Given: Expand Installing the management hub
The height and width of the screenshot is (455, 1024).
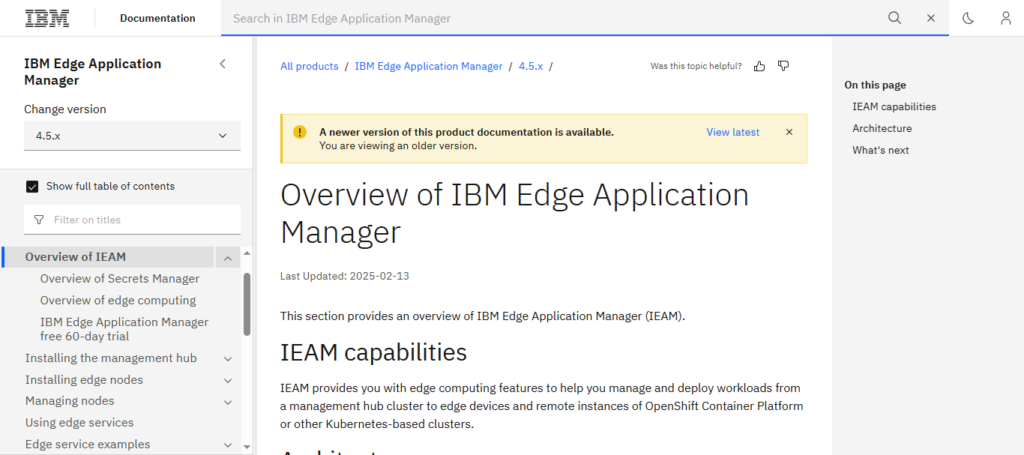Looking at the screenshot, I should [x=227, y=359].
